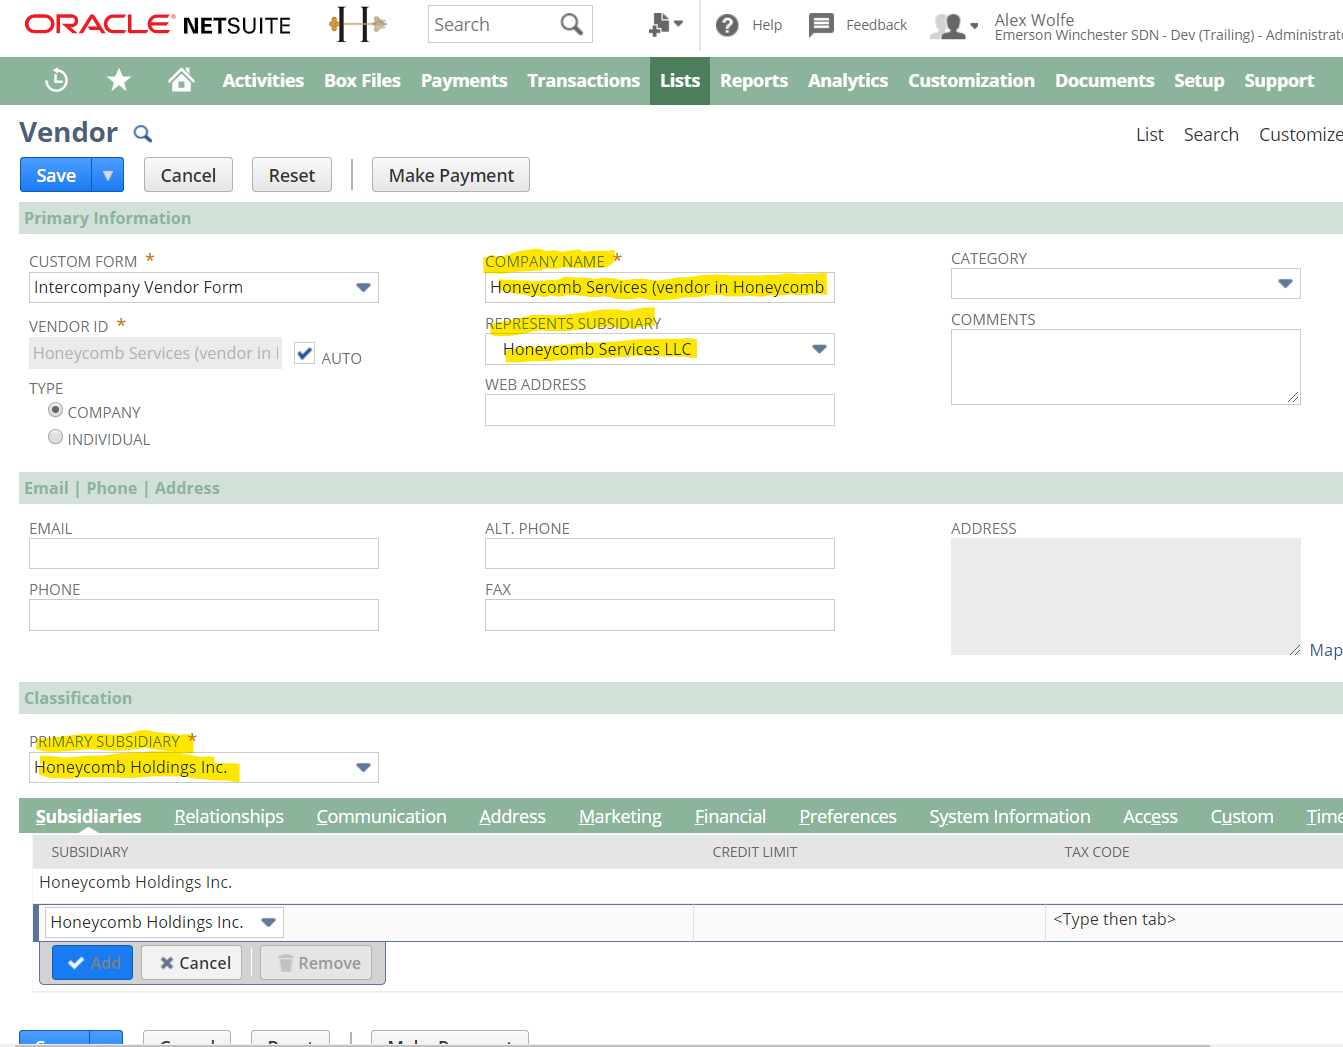Click the top Save button

(56, 175)
